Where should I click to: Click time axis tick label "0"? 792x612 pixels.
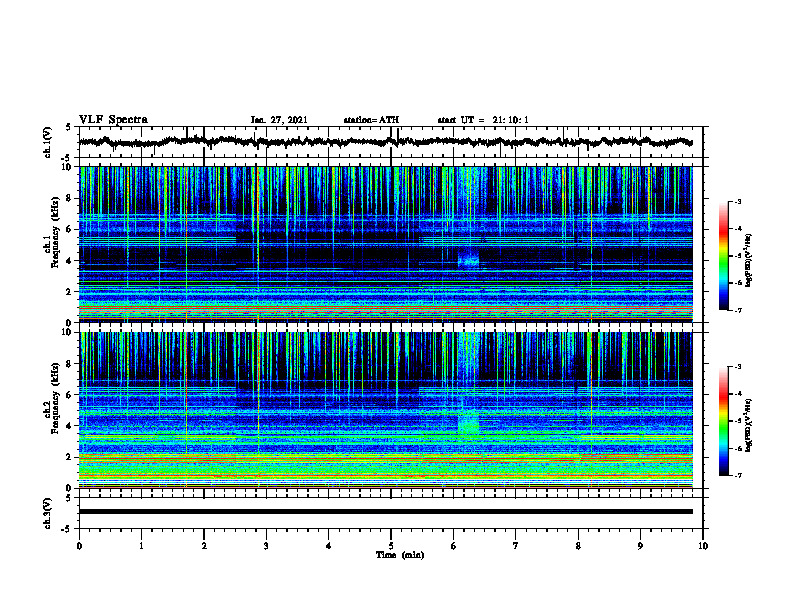pyautogui.click(x=79, y=546)
